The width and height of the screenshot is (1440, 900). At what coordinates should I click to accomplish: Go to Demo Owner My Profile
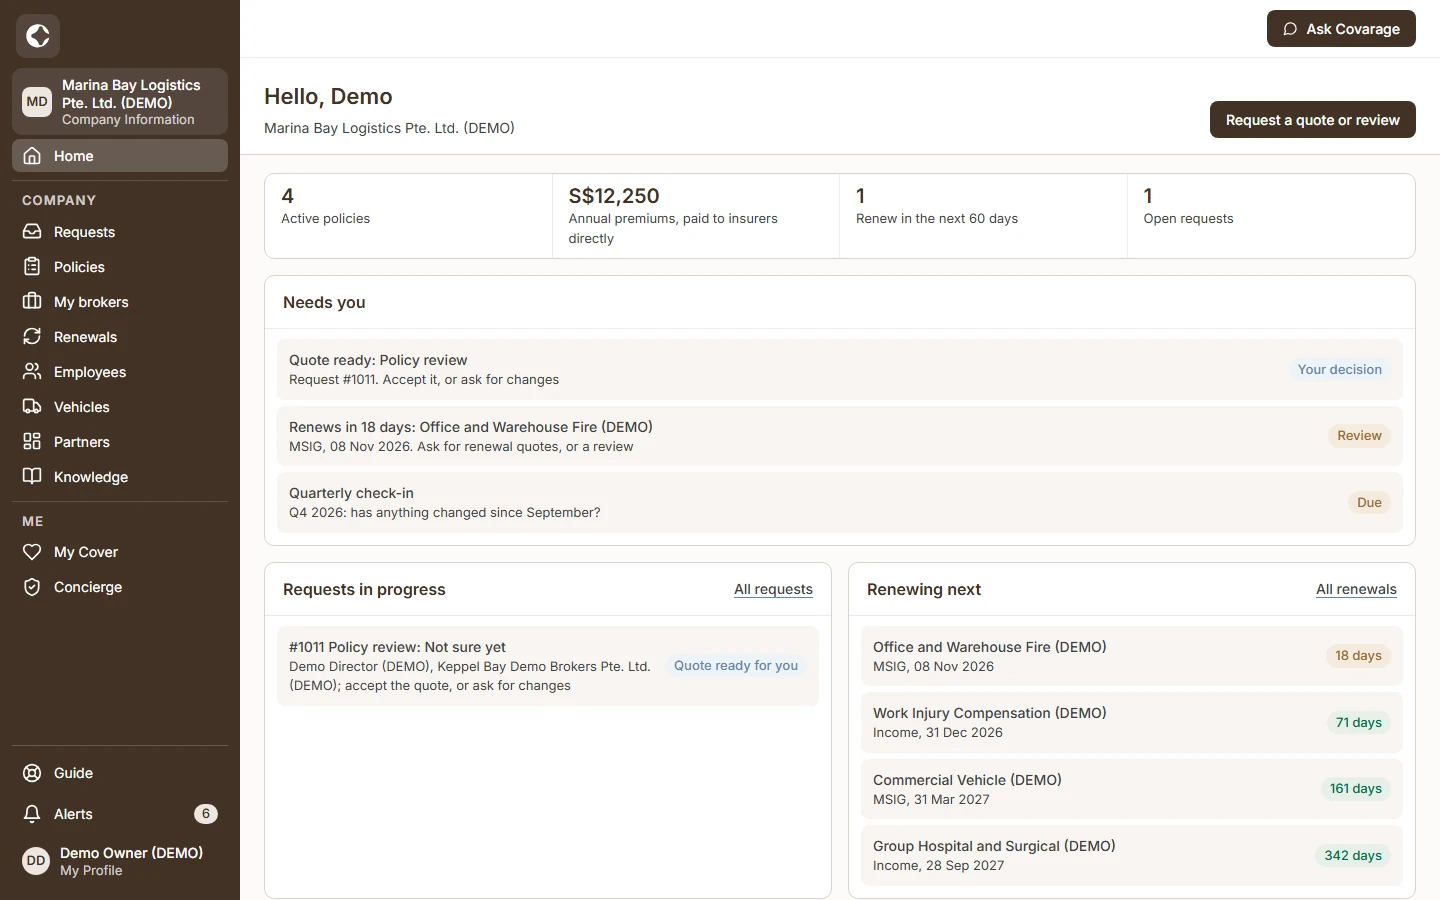120,861
